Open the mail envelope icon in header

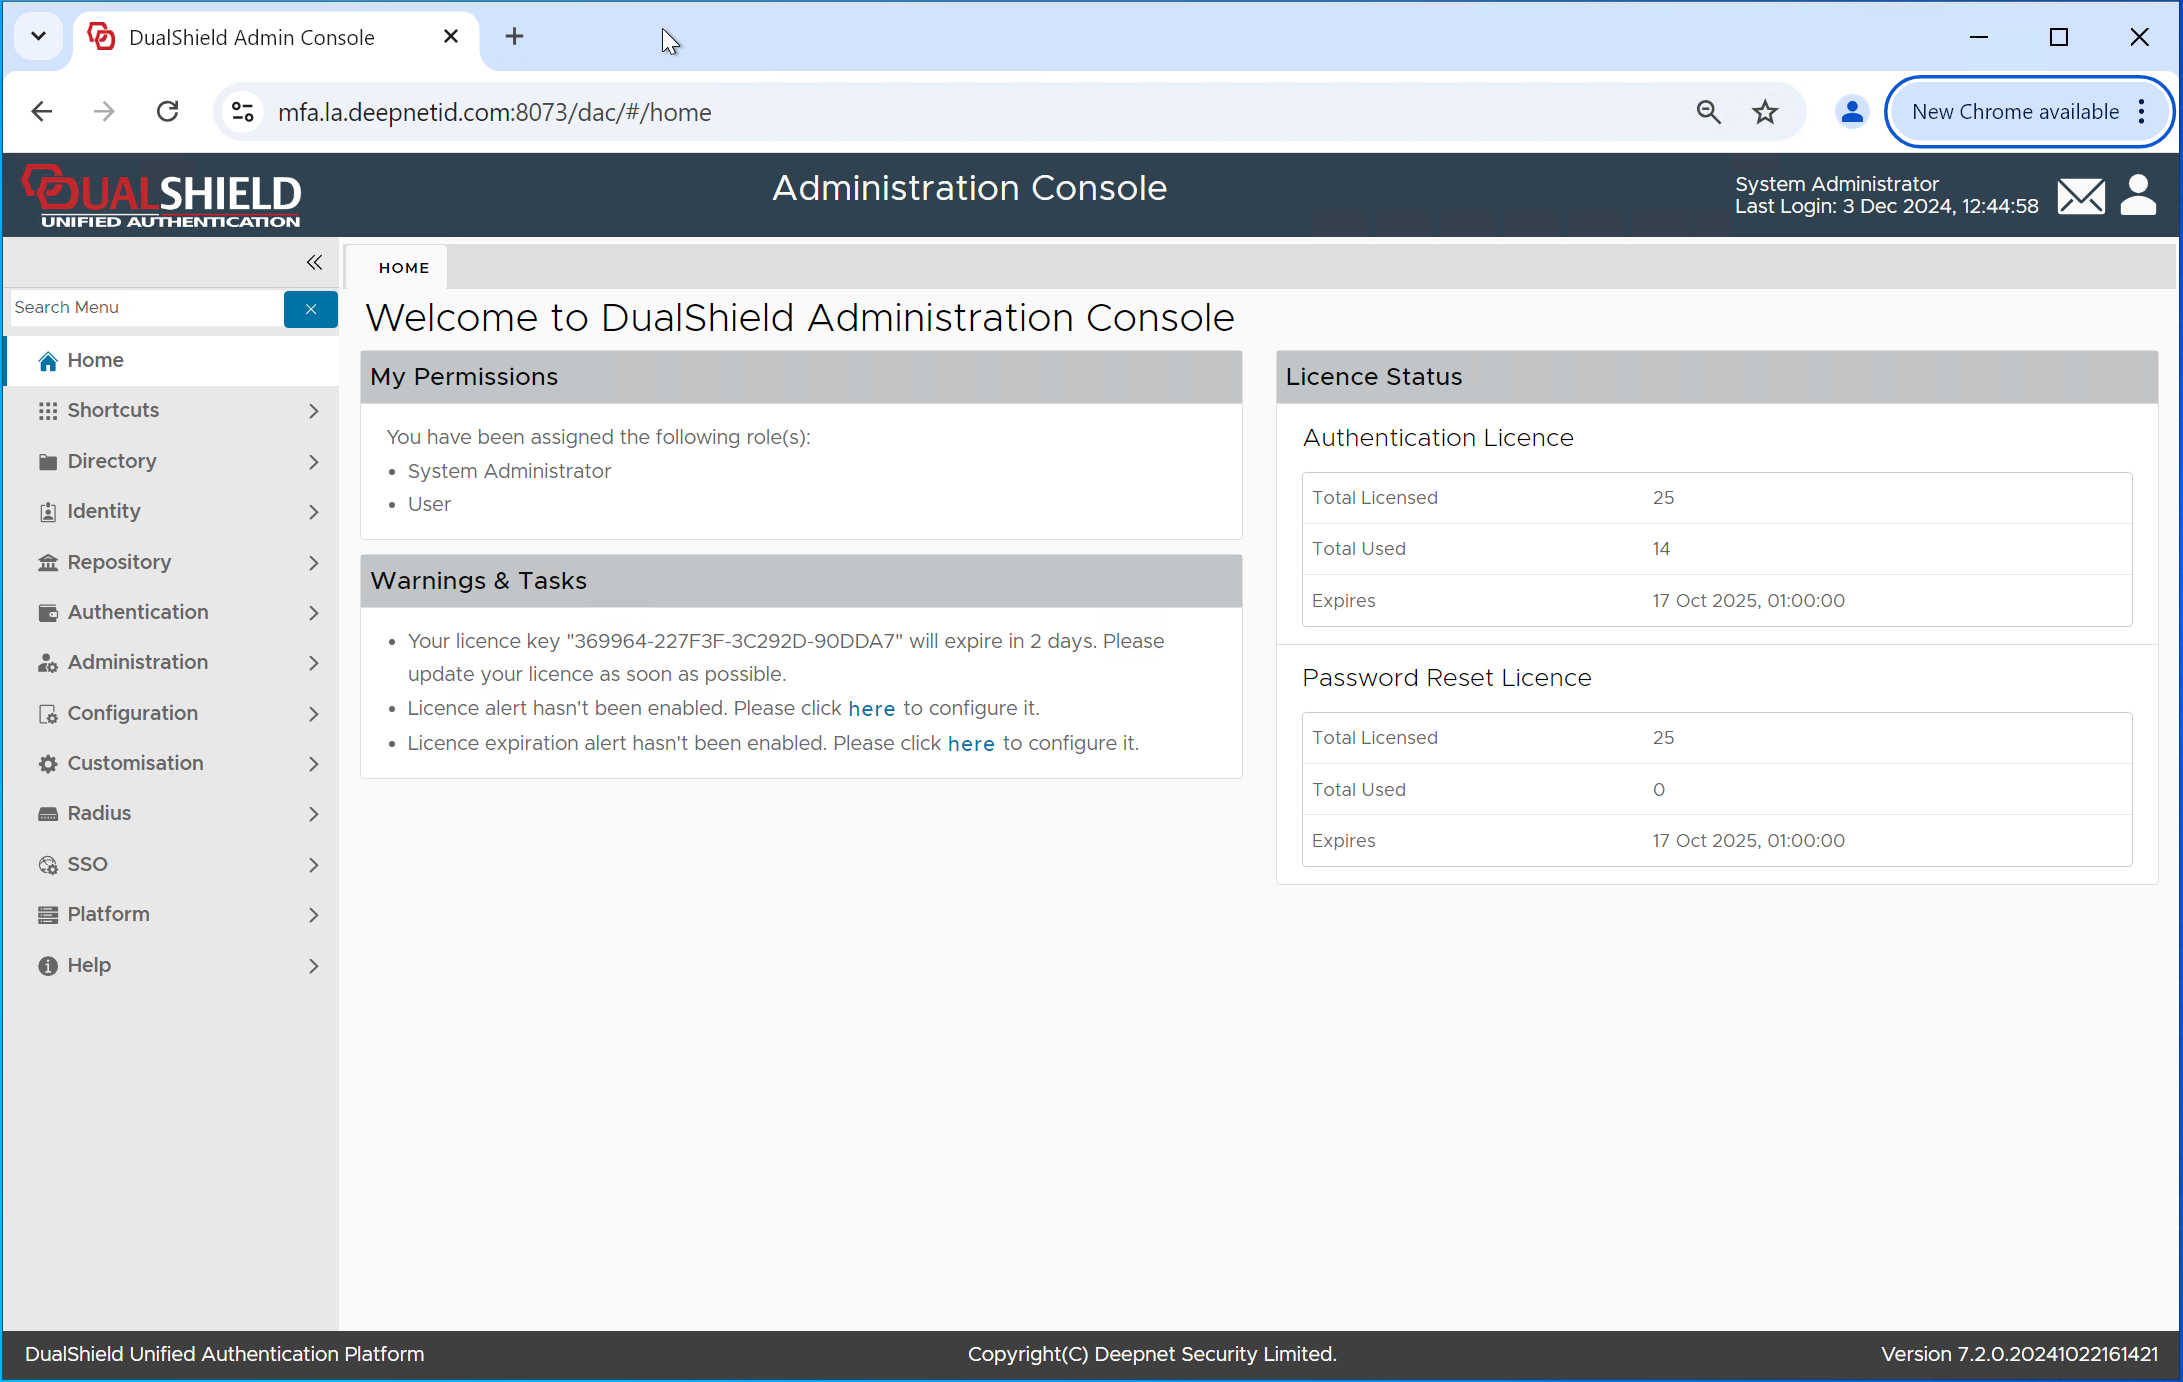point(2081,196)
